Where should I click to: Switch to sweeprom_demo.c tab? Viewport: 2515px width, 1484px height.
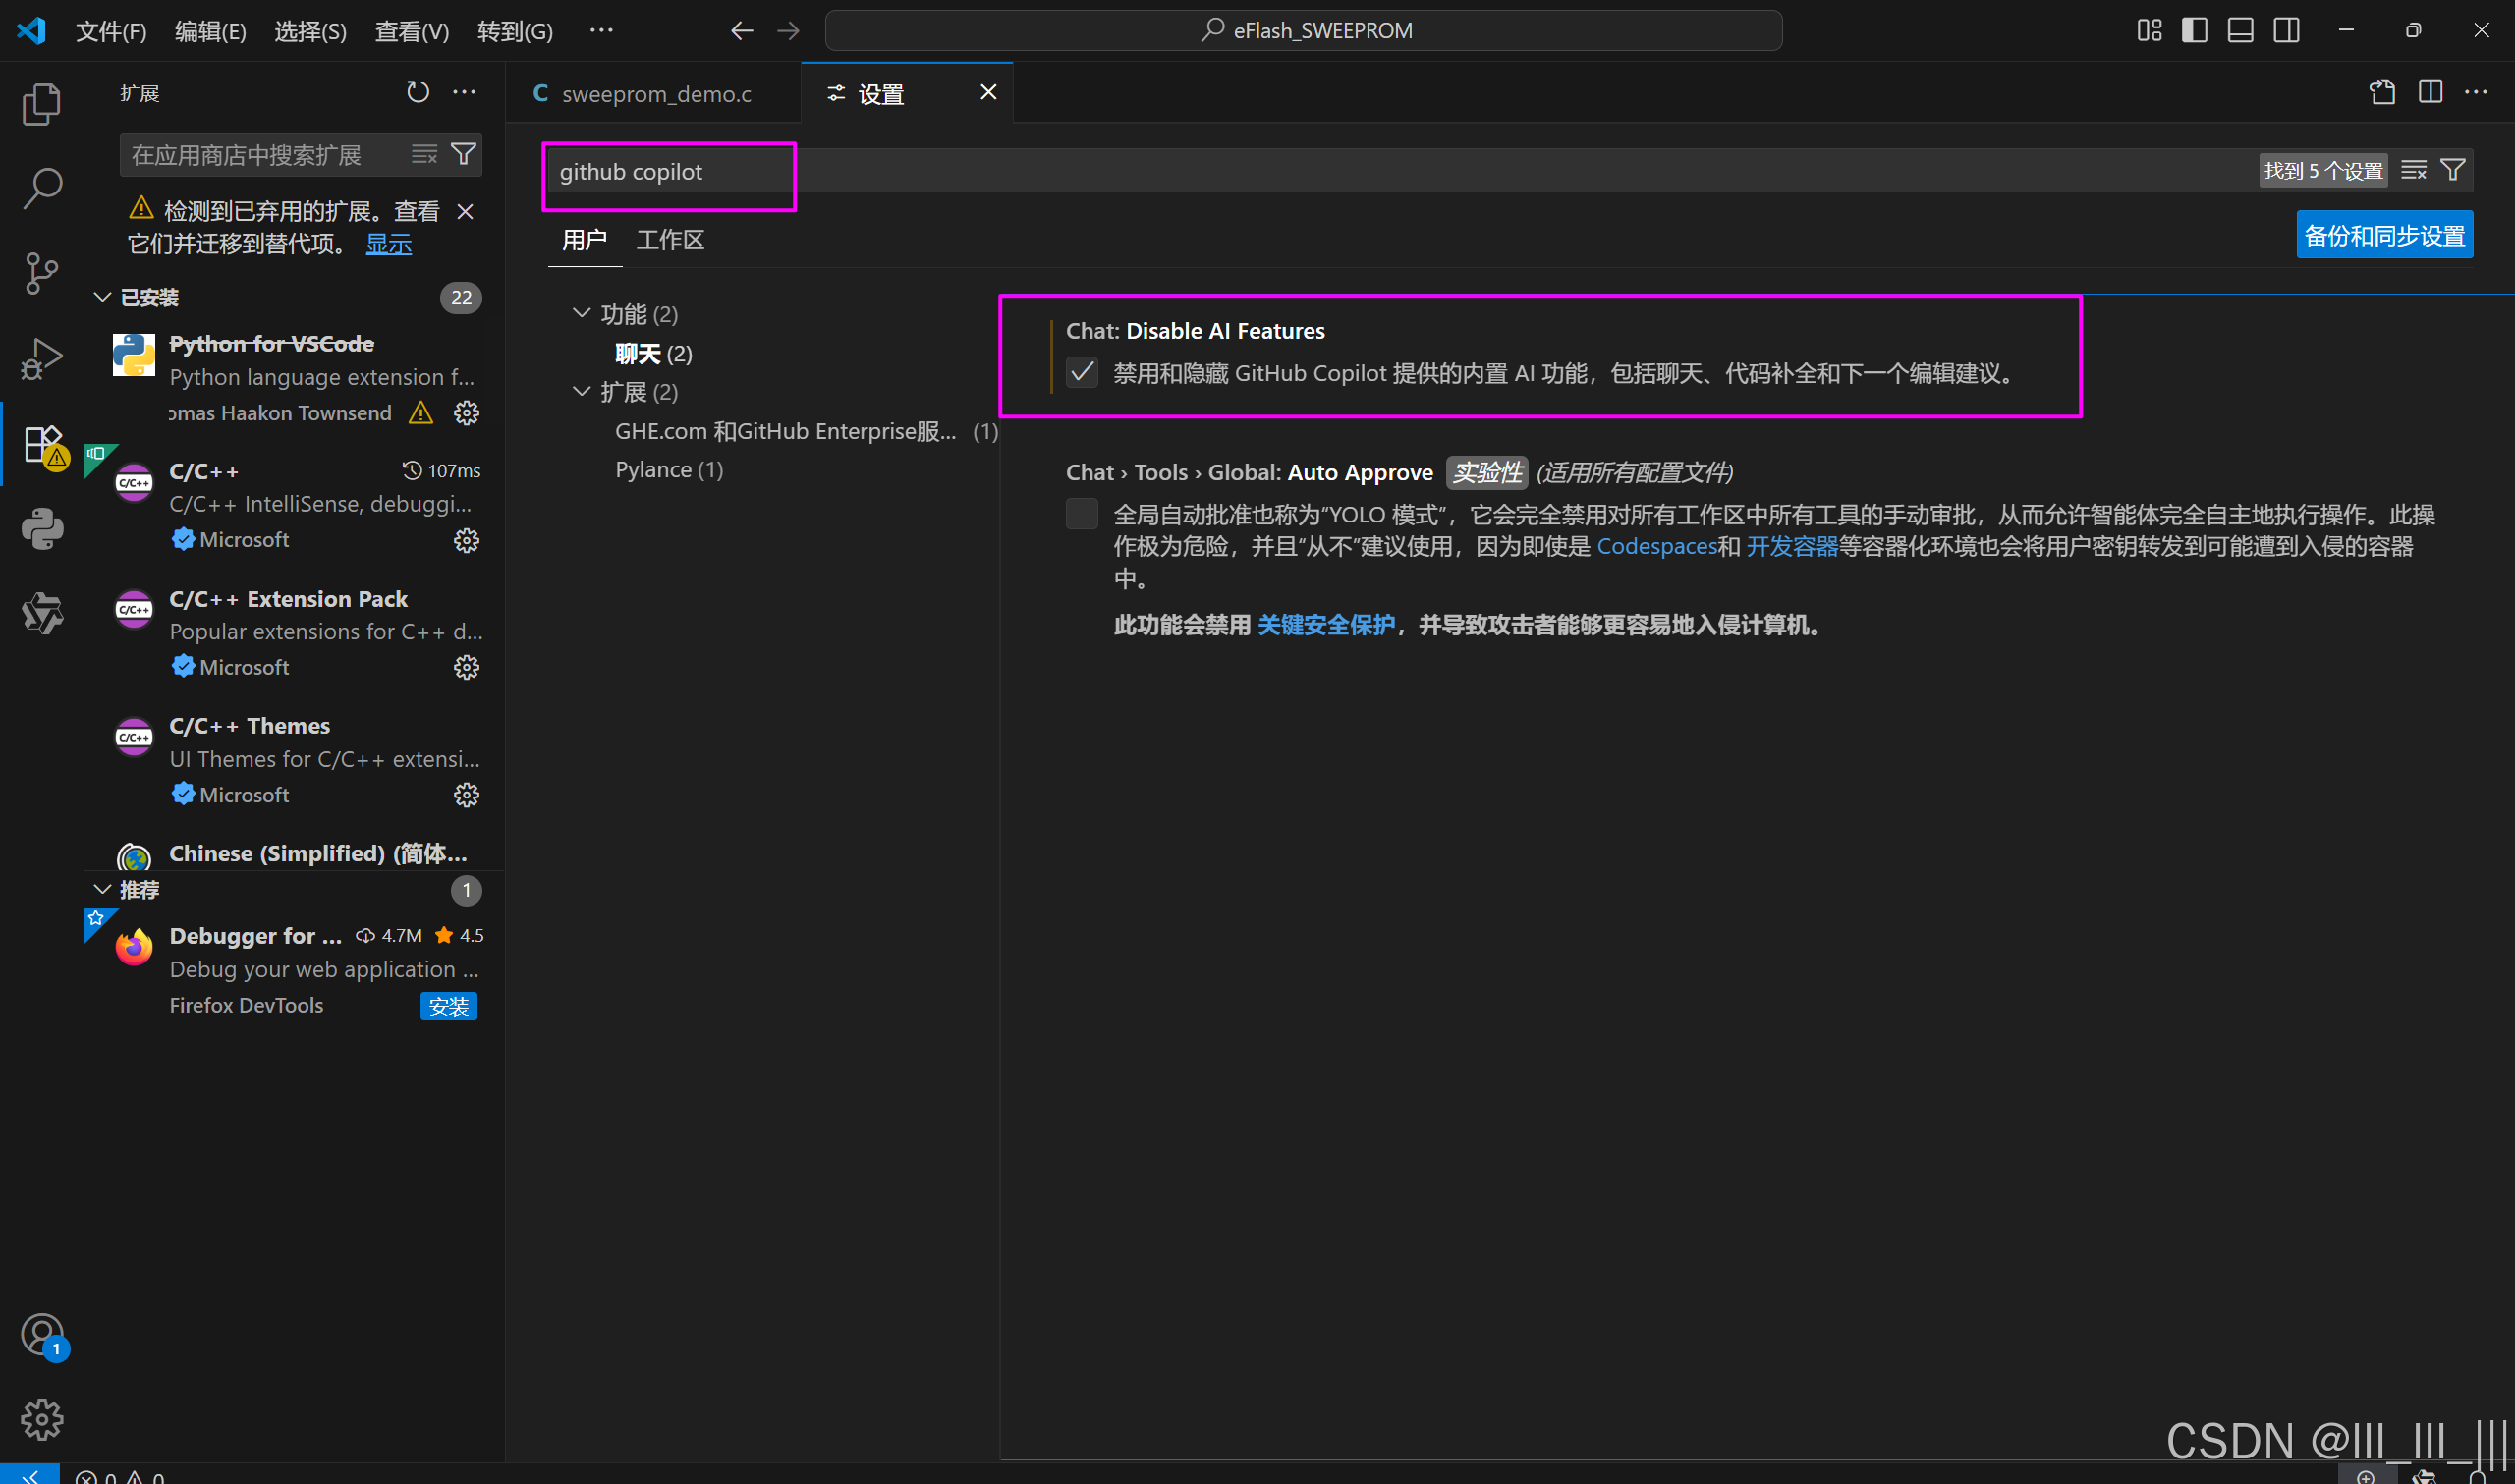(x=654, y=93)
